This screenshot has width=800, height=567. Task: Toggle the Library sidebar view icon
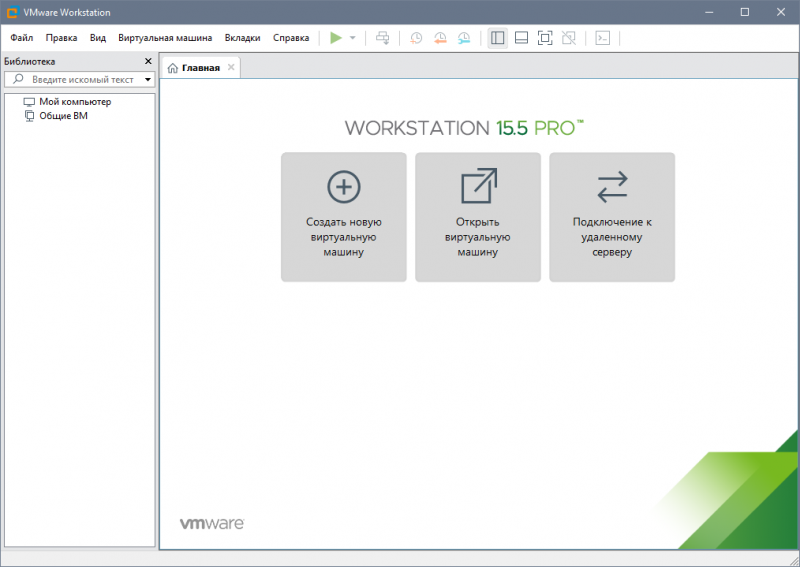[x=497, y=38]
